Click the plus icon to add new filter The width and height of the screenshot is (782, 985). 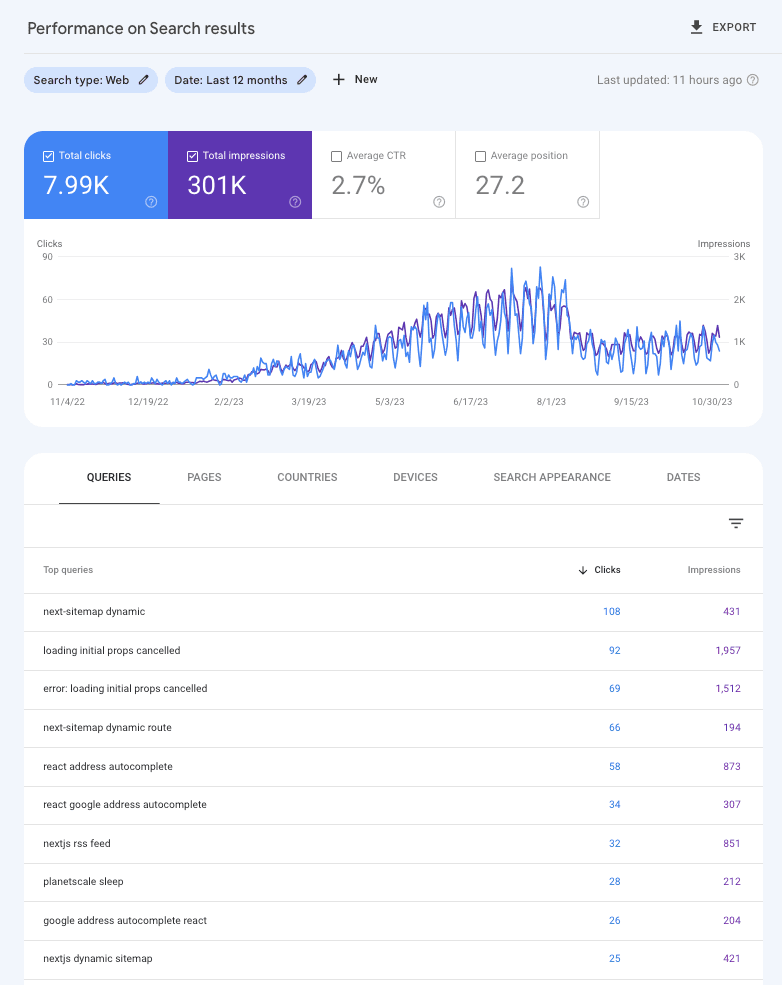[339, 80]
